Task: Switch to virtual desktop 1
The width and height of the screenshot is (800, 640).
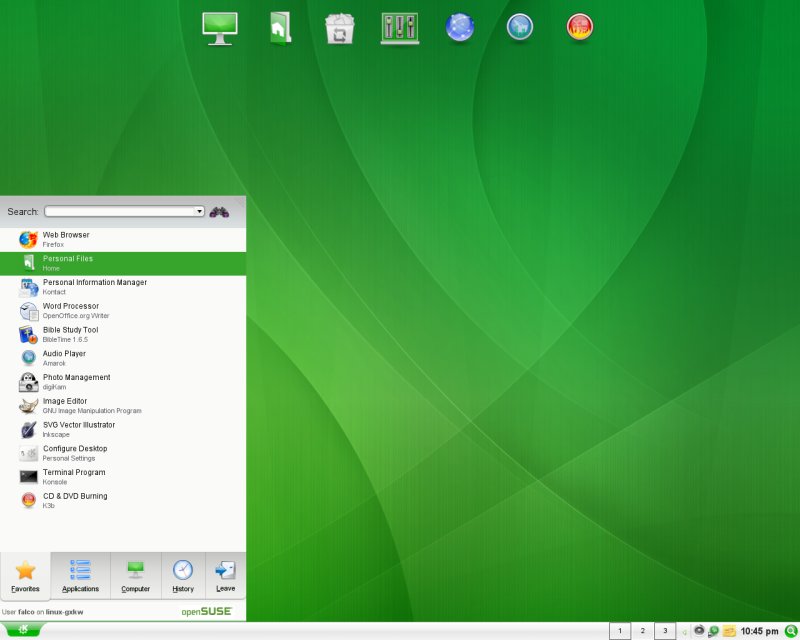Action: coord(620,631)
